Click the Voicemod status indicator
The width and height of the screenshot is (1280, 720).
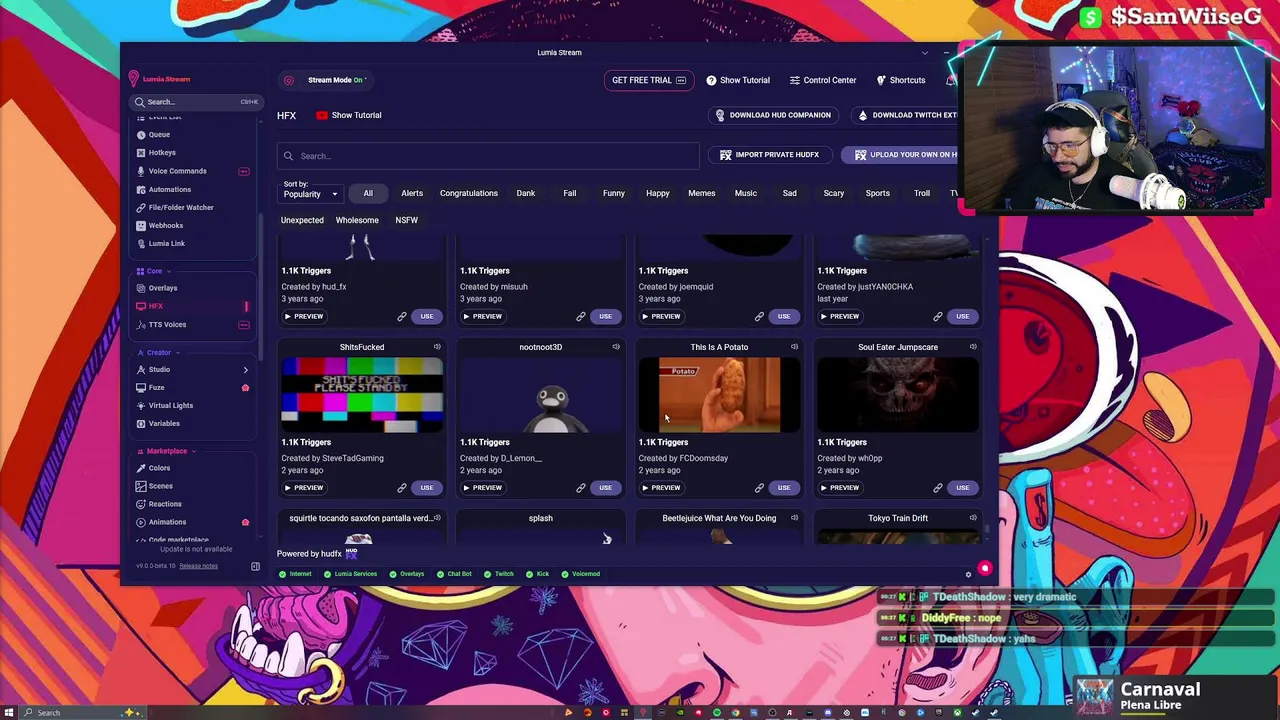(581, 574)
